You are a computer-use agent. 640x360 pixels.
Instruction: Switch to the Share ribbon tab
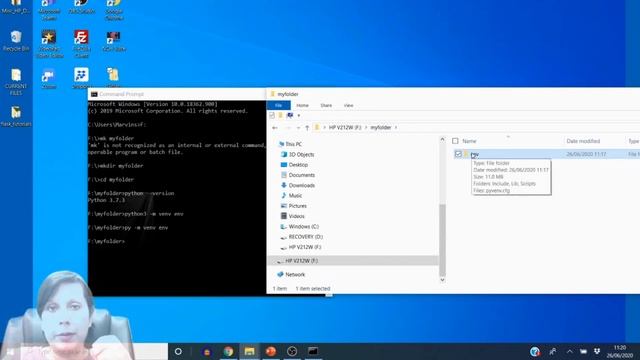[326, 105]
